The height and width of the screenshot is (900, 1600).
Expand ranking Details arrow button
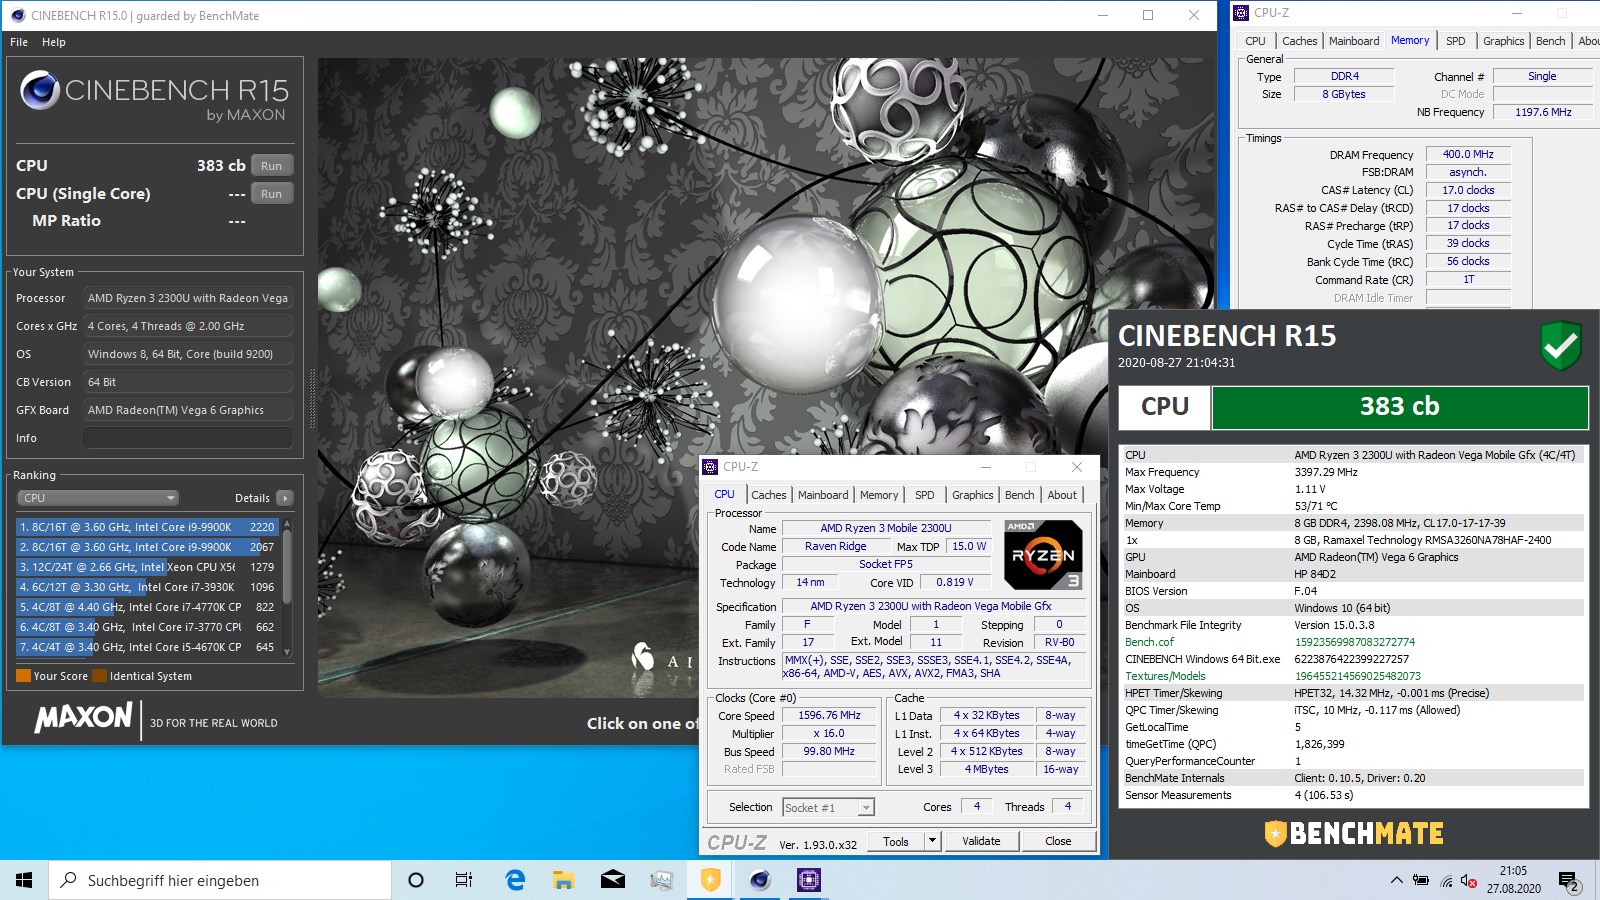(285, 498)
